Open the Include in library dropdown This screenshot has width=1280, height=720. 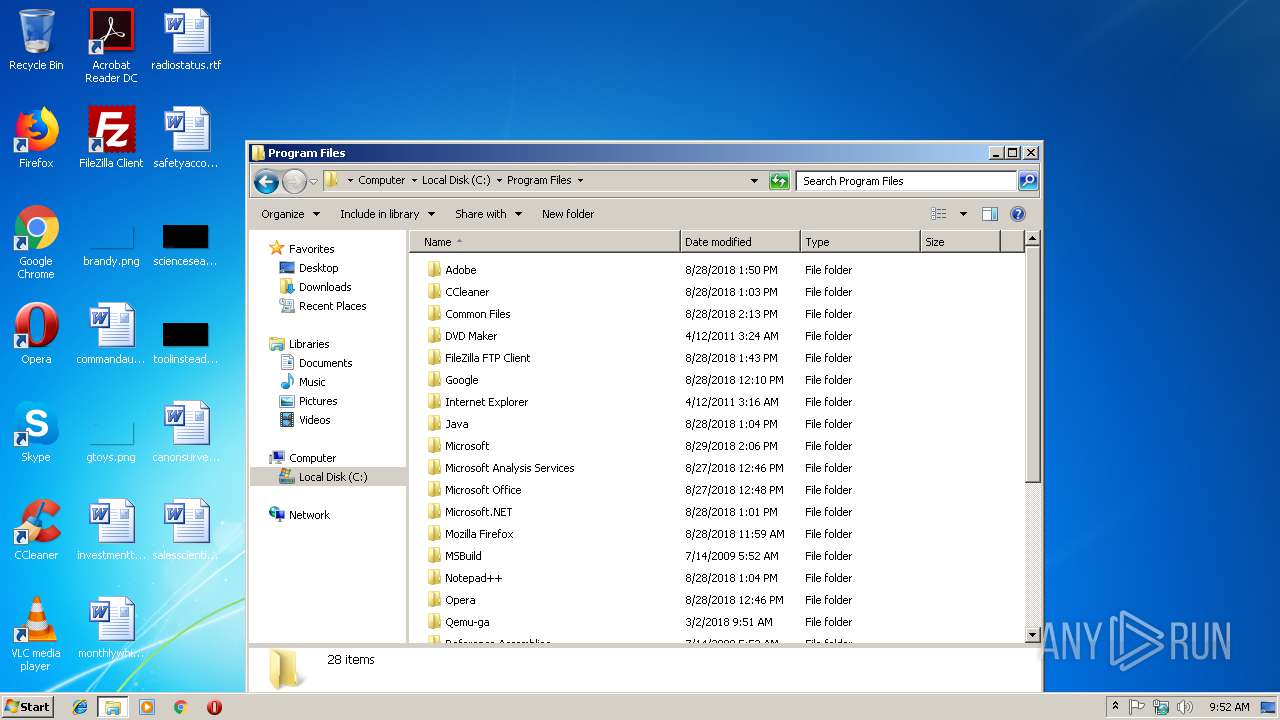coord(387,214)
